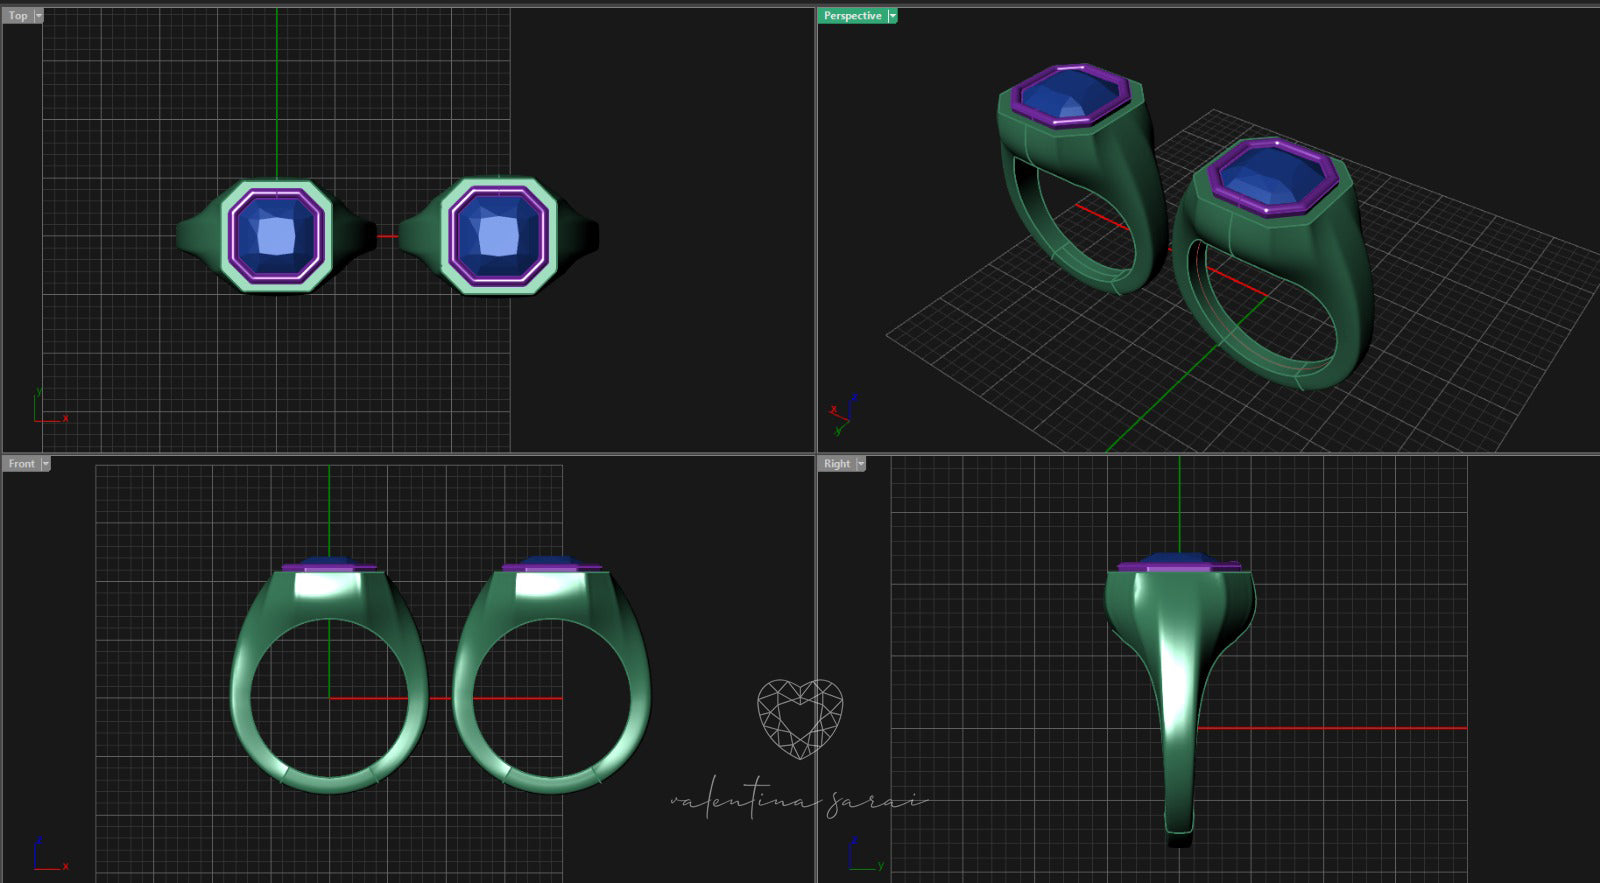Select the left ring's blue gemstone in Top view
This screenshot has height=883, width=1600.
(277, 236)
